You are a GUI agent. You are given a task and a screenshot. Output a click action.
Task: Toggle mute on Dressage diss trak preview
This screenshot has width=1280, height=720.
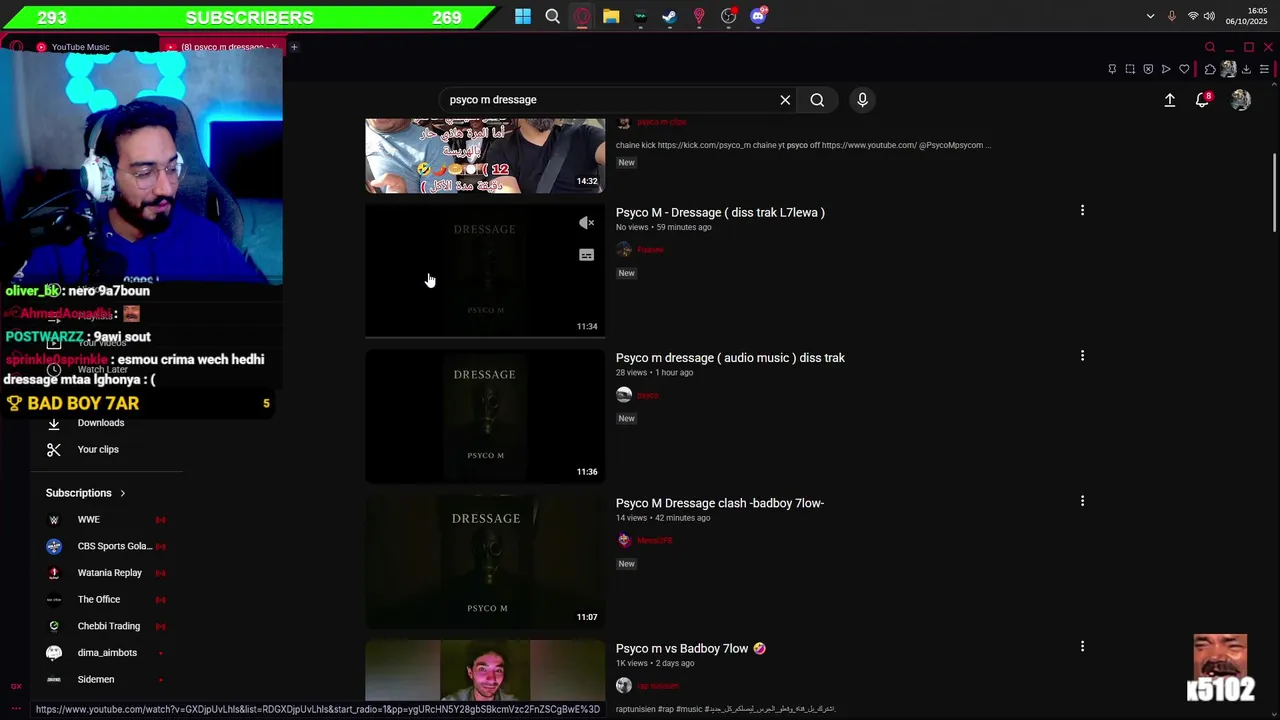[587, 223]
